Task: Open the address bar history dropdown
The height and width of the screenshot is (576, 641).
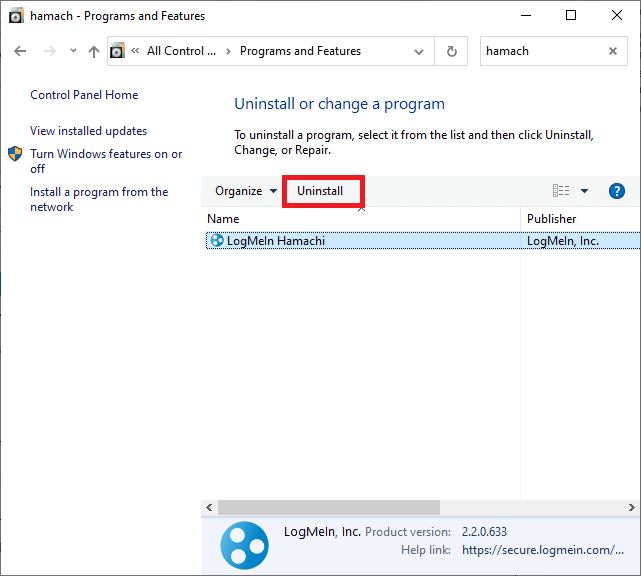Action: 419,52
